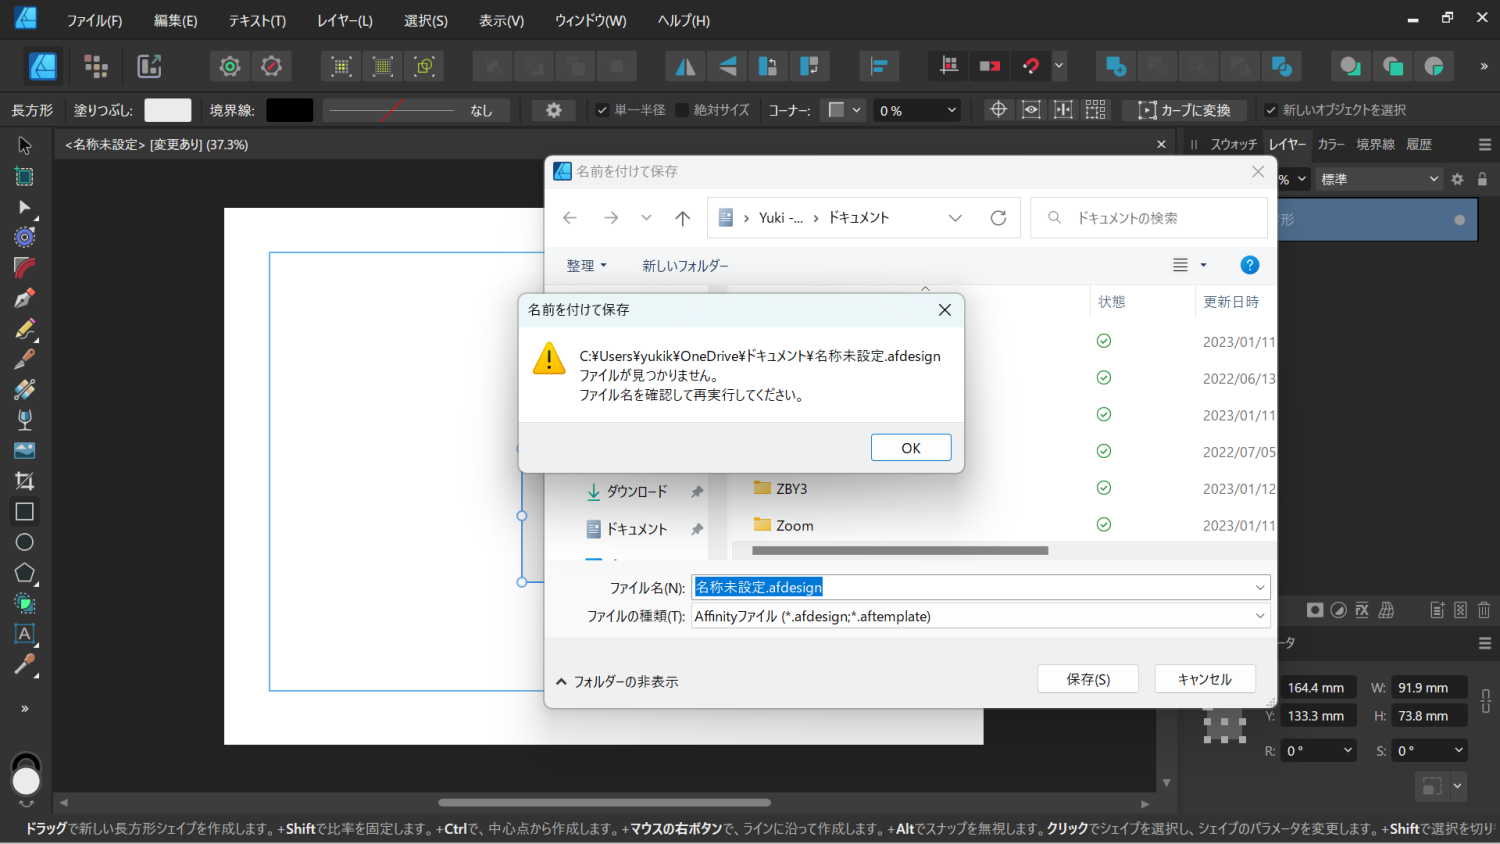Viewport: 1500px width, 844px height.
Task: Select the Rectangle tool
Action: (x=25, y=511)
